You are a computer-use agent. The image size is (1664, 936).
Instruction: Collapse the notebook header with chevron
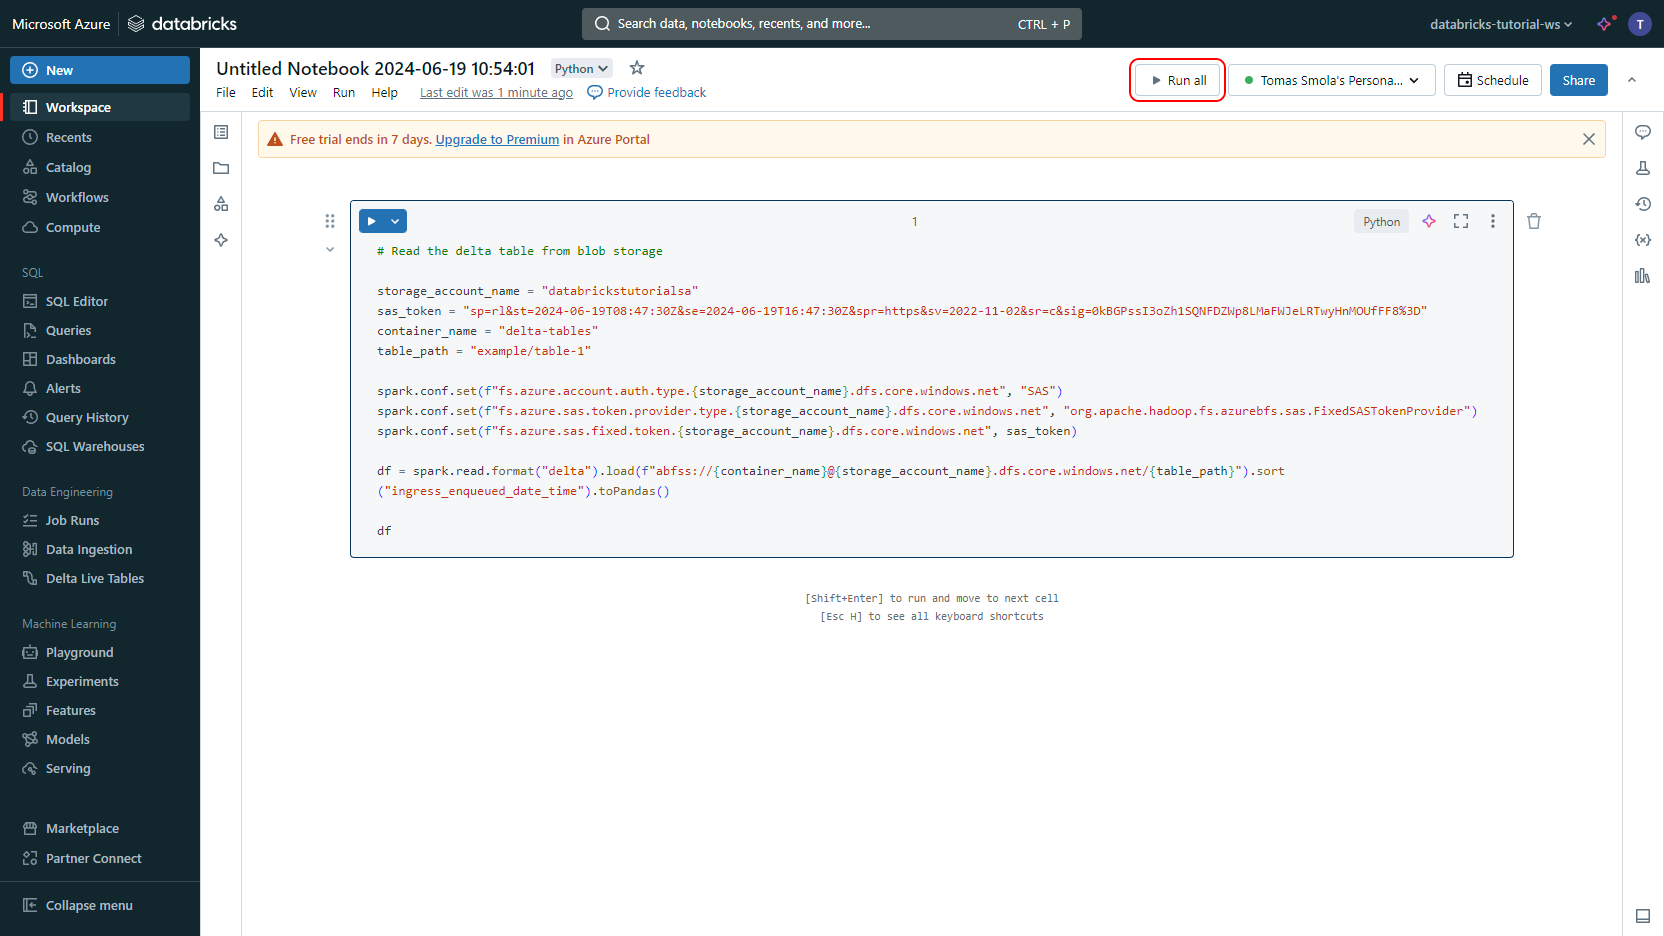[1632, 80]
